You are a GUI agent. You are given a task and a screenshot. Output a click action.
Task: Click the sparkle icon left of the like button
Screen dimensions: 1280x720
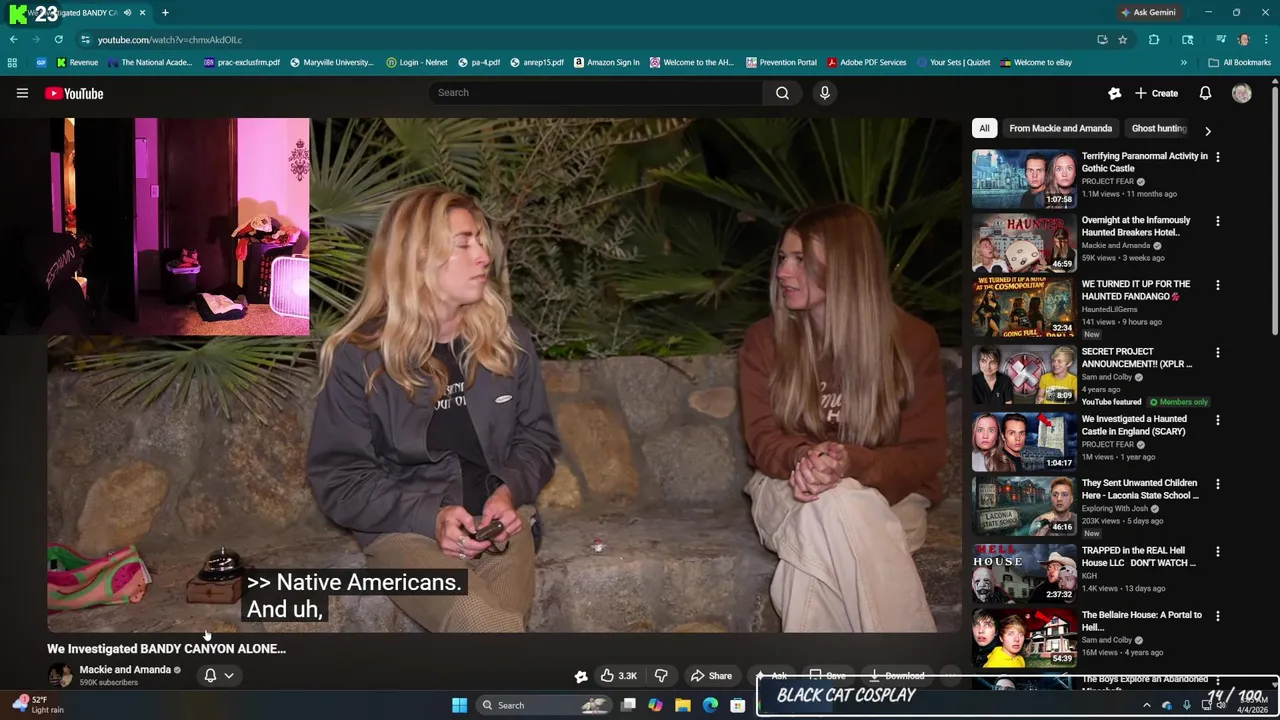point(581,676)
